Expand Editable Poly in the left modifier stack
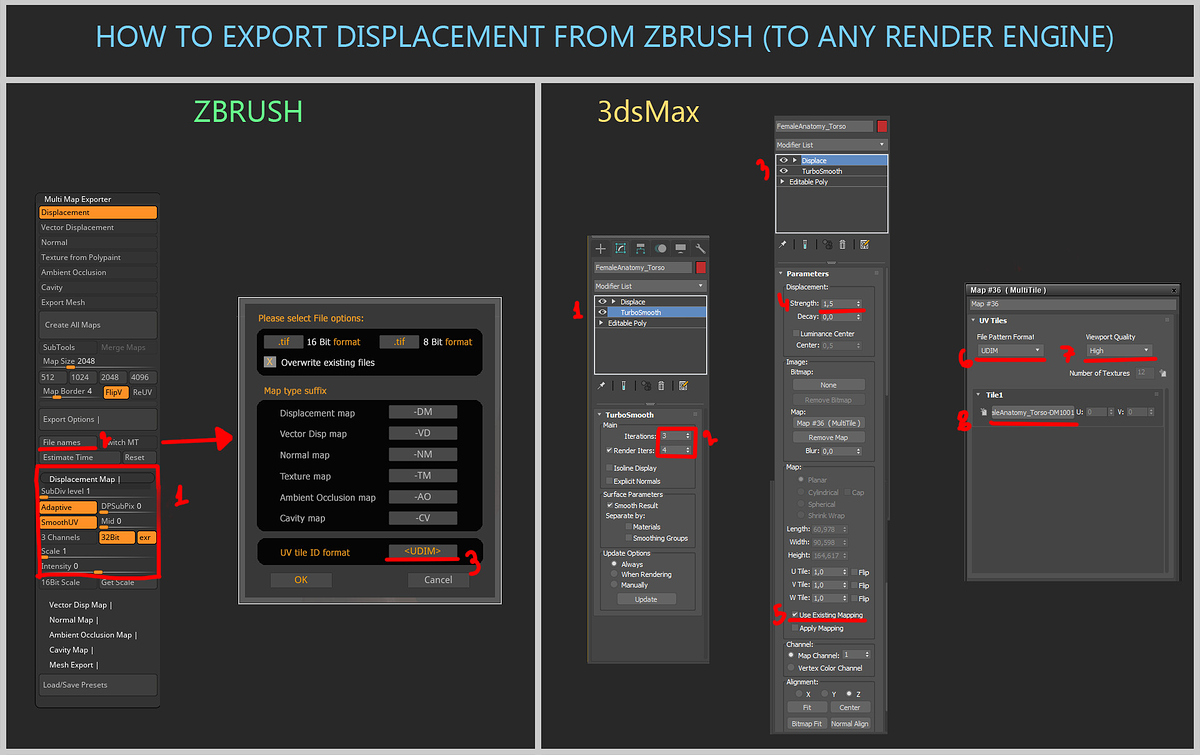Image resolution: width=1200 pixels, height=755 pixels. 601,323
